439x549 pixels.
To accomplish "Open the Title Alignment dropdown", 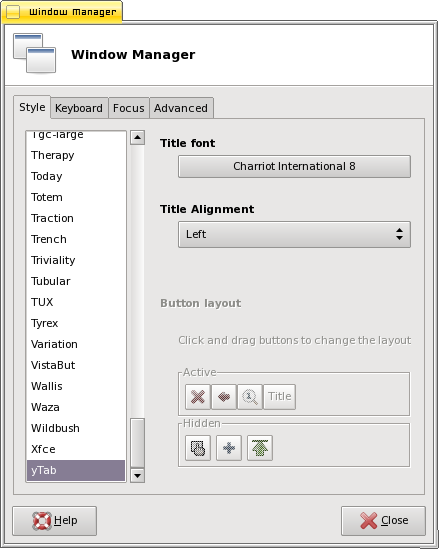I will click(294, 234).
